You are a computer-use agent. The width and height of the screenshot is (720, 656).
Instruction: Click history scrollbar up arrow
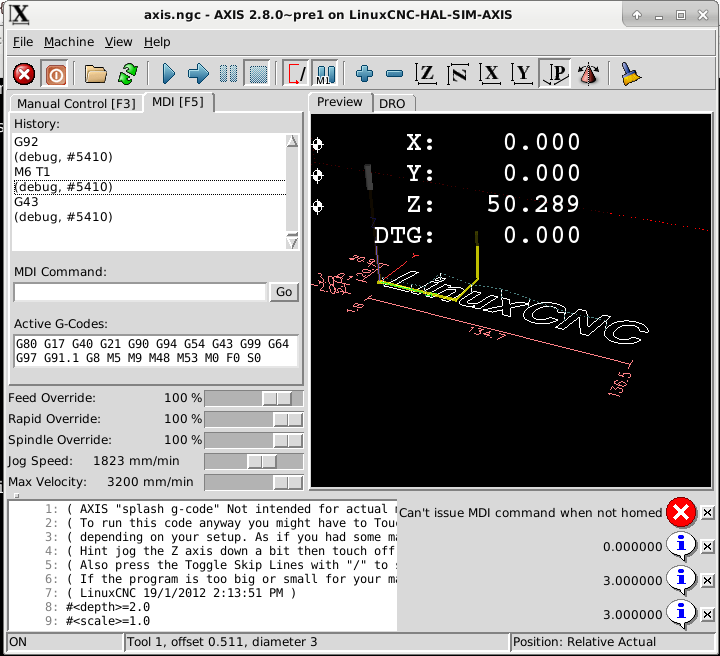click(x=292, y=141)
